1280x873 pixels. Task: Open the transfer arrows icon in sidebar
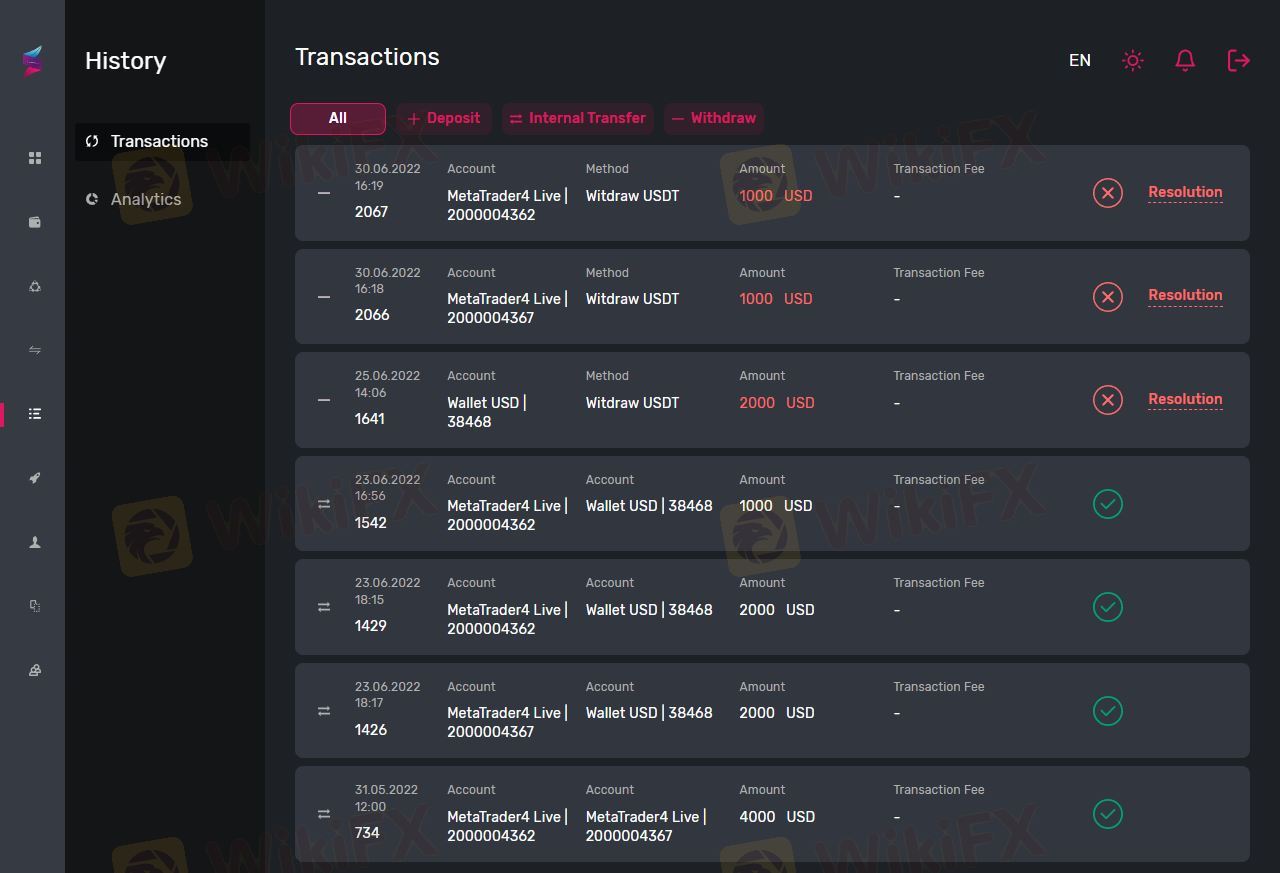35,350
